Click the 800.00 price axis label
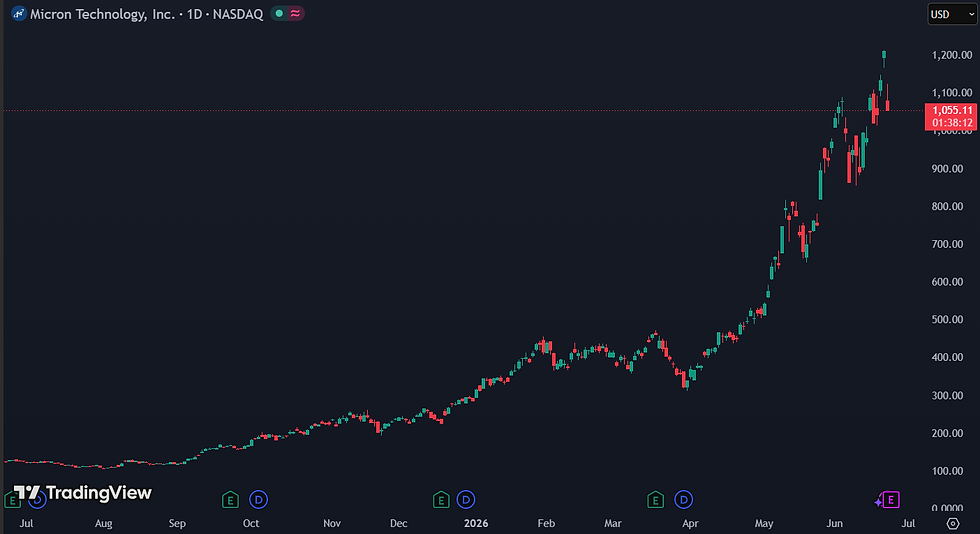The image size is (980, 534). pos(948,206)
